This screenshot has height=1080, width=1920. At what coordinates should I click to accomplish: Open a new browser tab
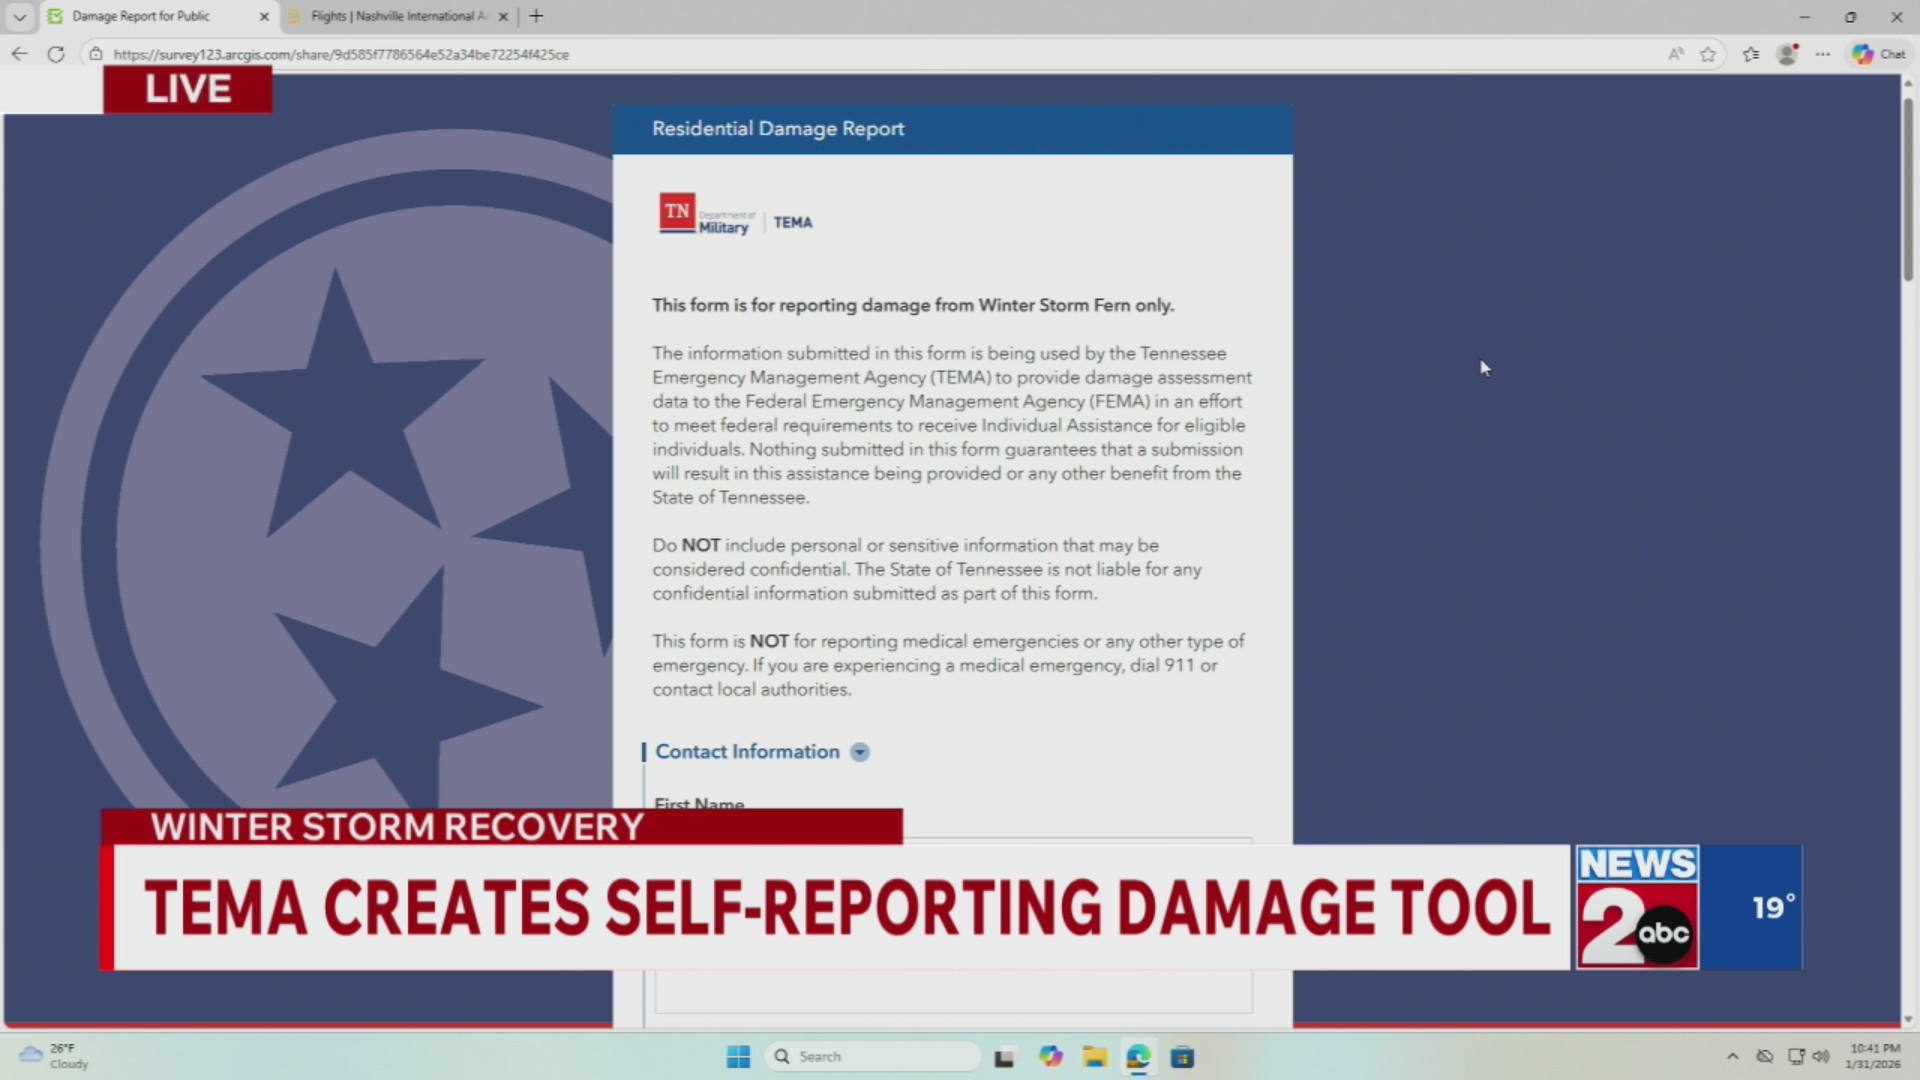click(x=536, y=16)
